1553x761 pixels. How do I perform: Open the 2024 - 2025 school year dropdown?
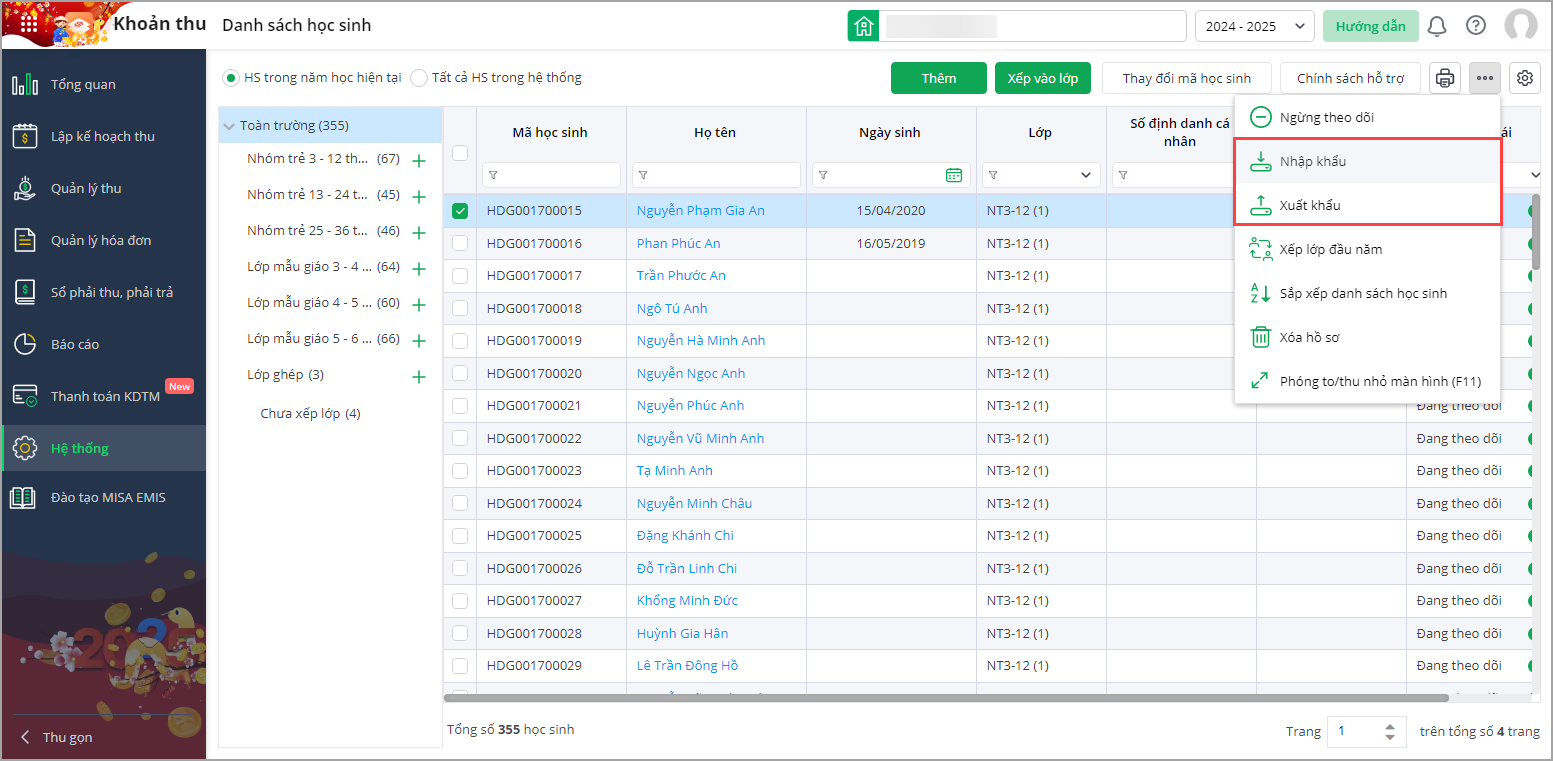pyautogui.click(x=1254, y=26)
